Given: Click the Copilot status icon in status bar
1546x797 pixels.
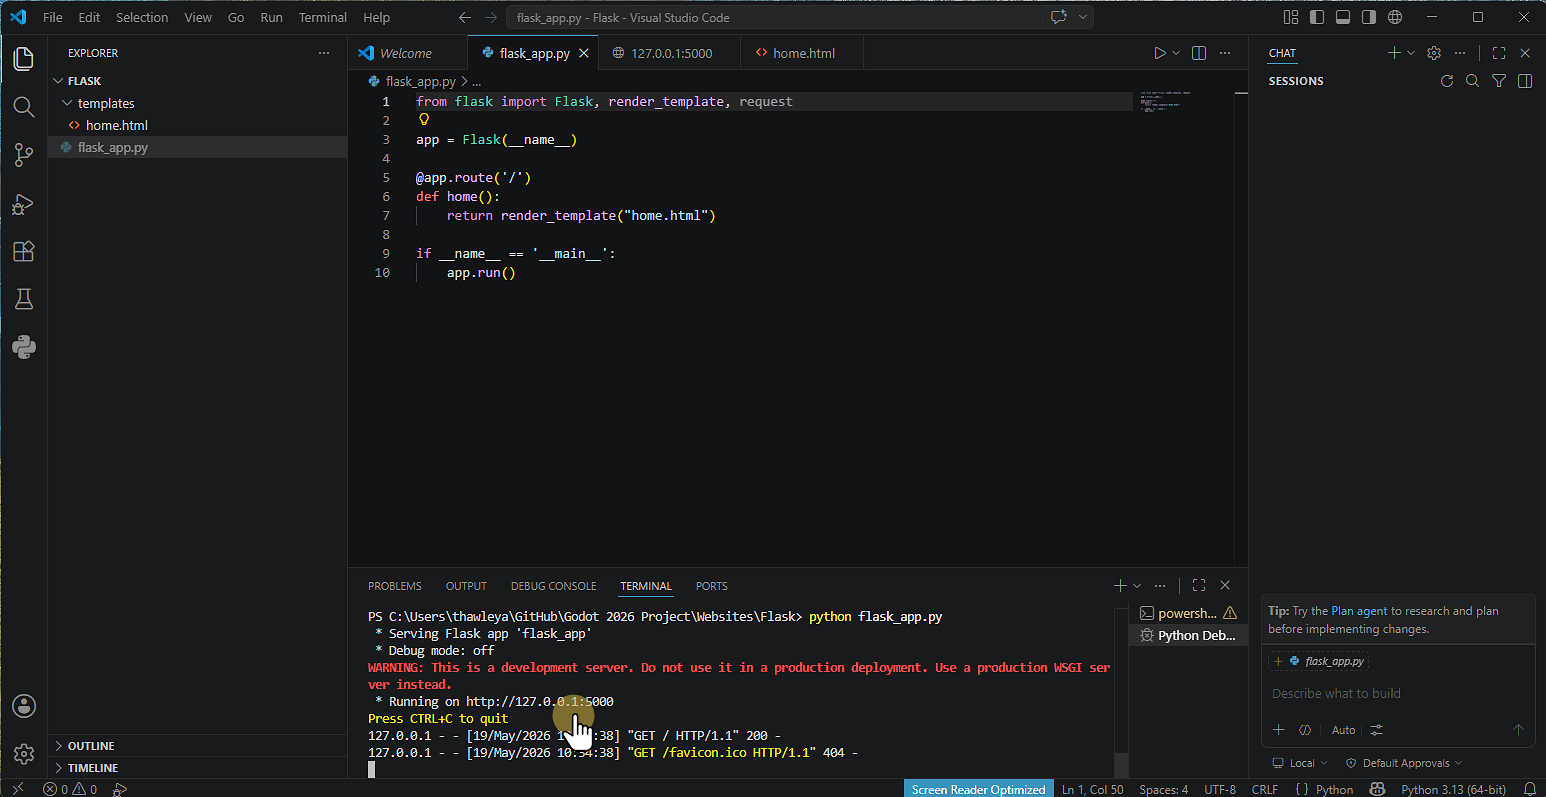Looking at the screenshot, I should click(x=1377, y=789).
